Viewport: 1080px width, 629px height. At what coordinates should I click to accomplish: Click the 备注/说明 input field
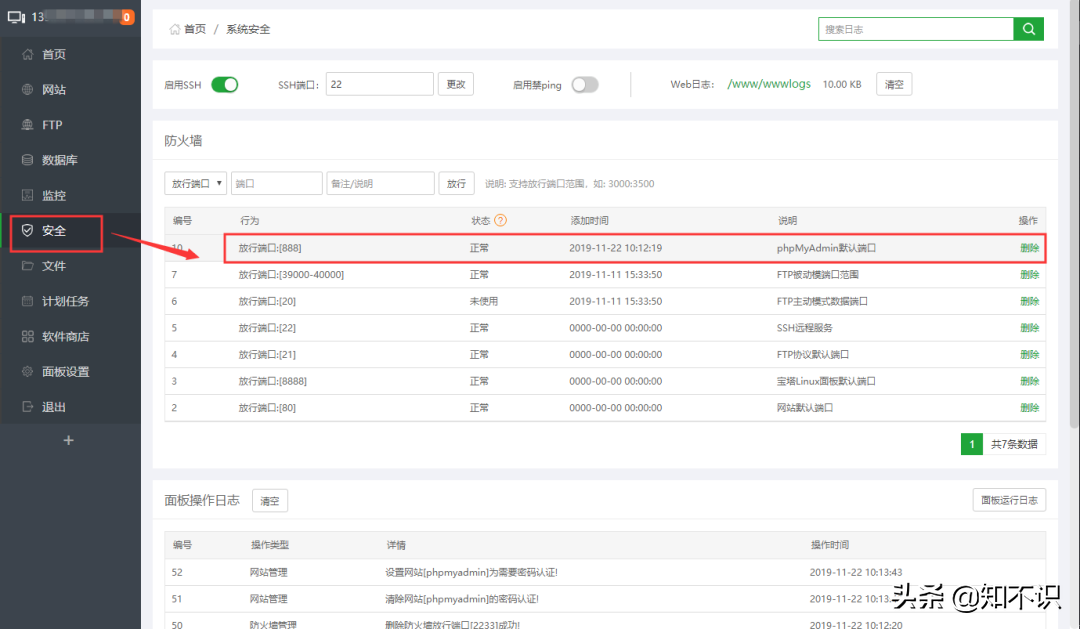[x=380, y=184]
